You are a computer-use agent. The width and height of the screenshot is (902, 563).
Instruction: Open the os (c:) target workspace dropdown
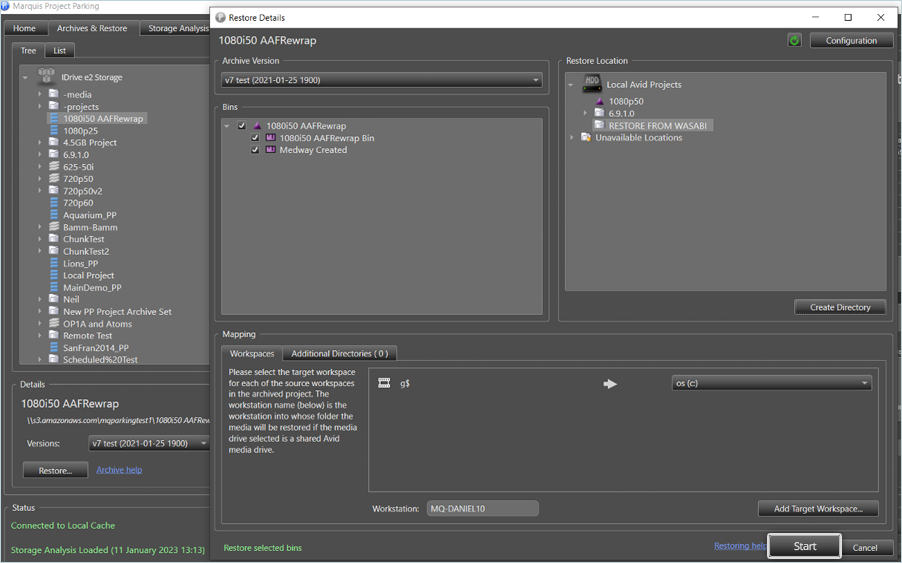click(770, 383)
